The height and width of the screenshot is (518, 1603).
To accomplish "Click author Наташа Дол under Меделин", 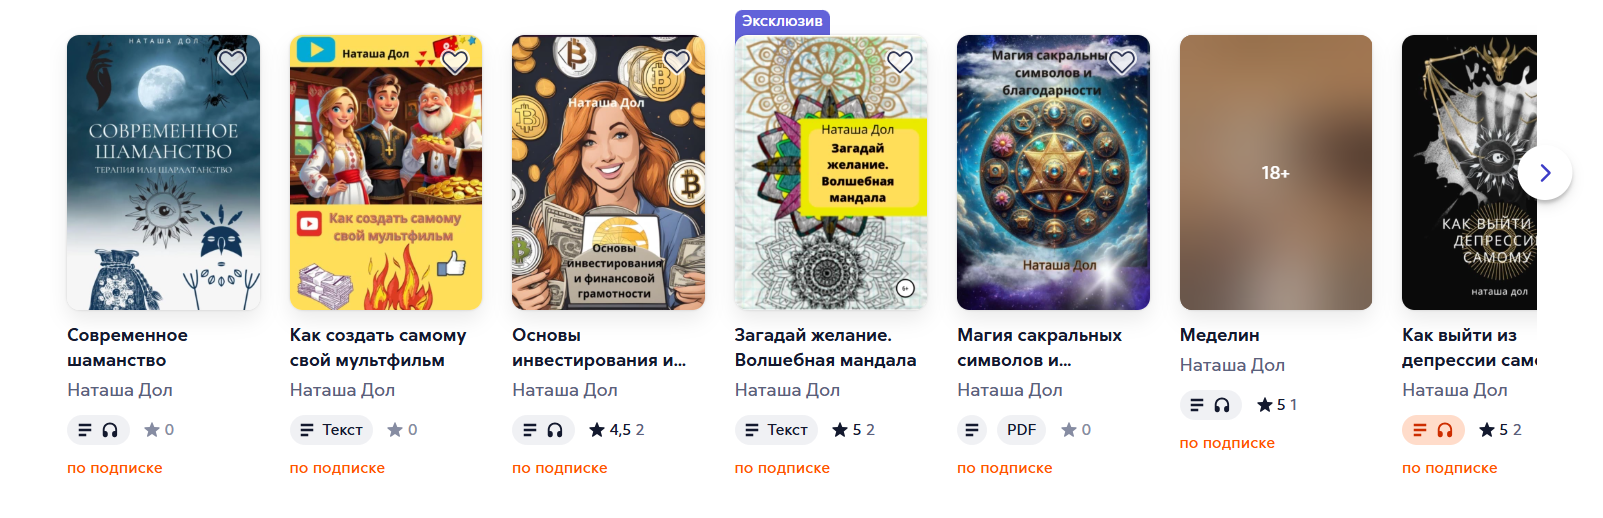I will coord(1232,365).
